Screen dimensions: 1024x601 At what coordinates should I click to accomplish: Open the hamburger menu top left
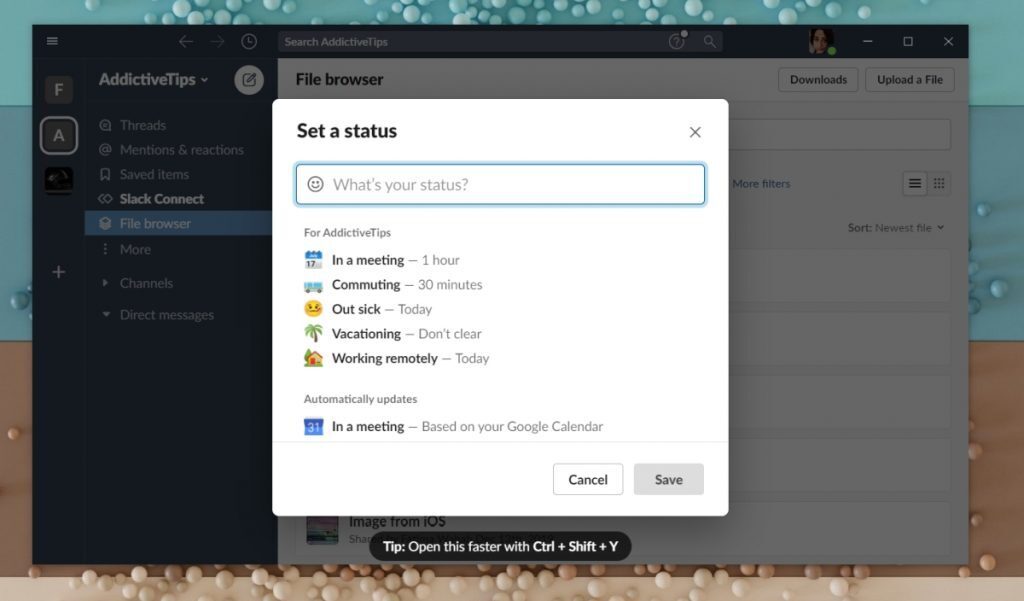coord(52,42)
